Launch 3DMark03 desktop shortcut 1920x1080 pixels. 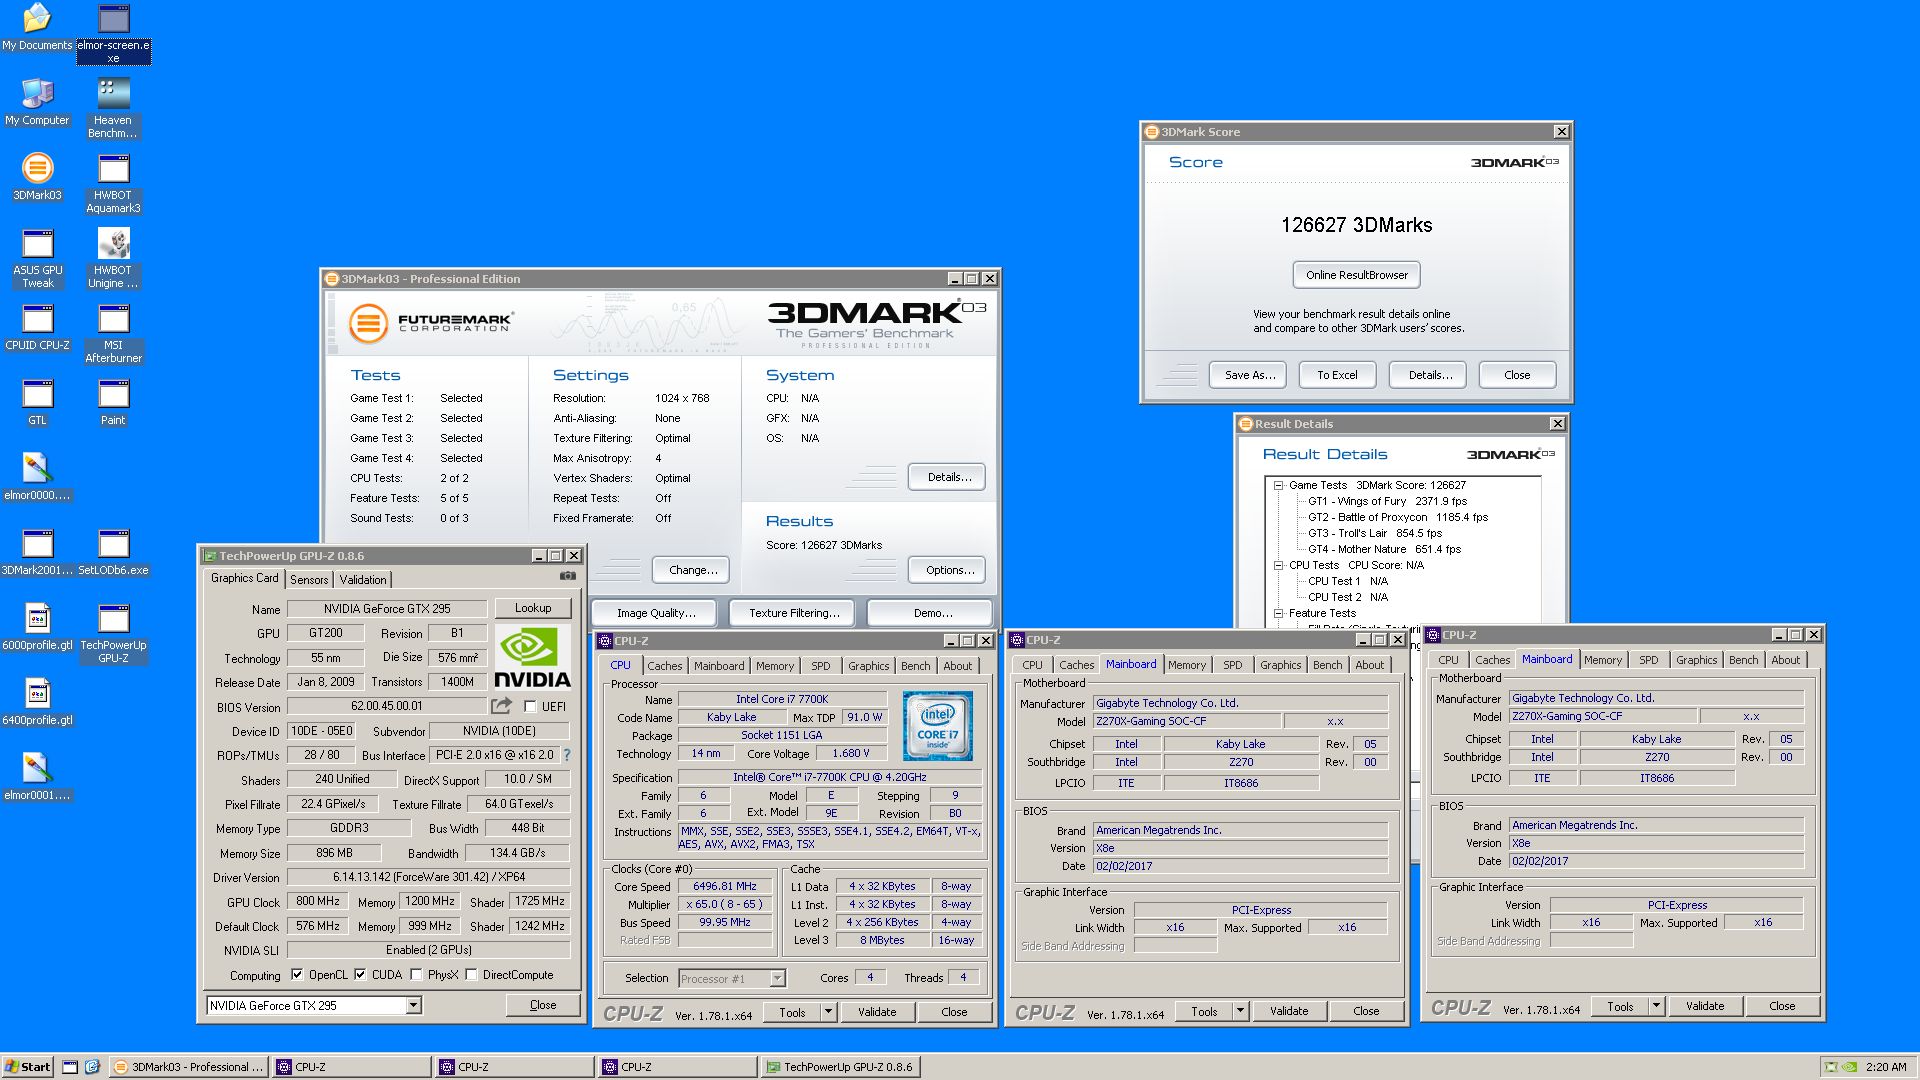point(37,177)
